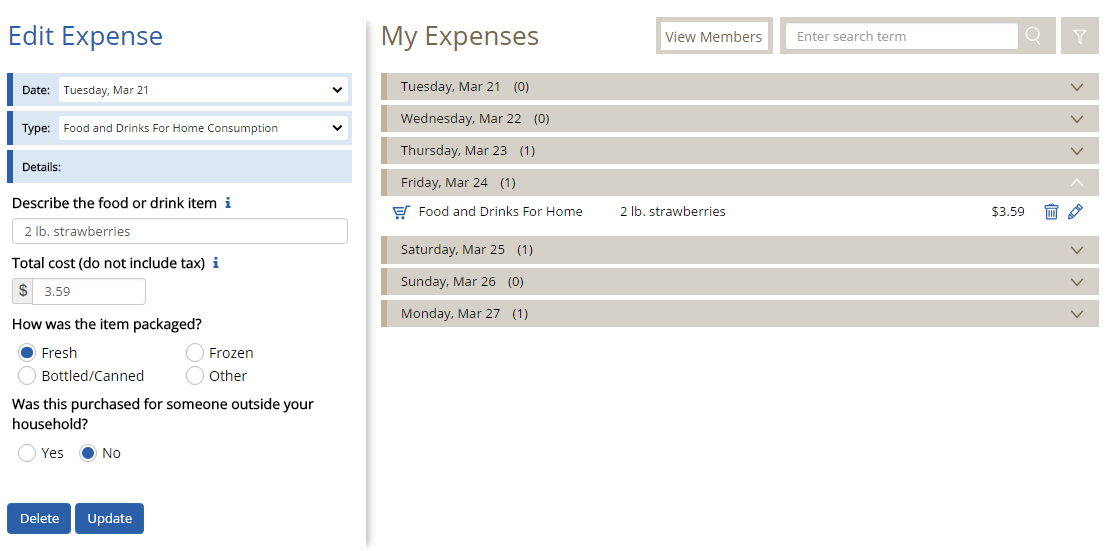Expand the Saturday, Mar 25 section

tap(1077, 250)
